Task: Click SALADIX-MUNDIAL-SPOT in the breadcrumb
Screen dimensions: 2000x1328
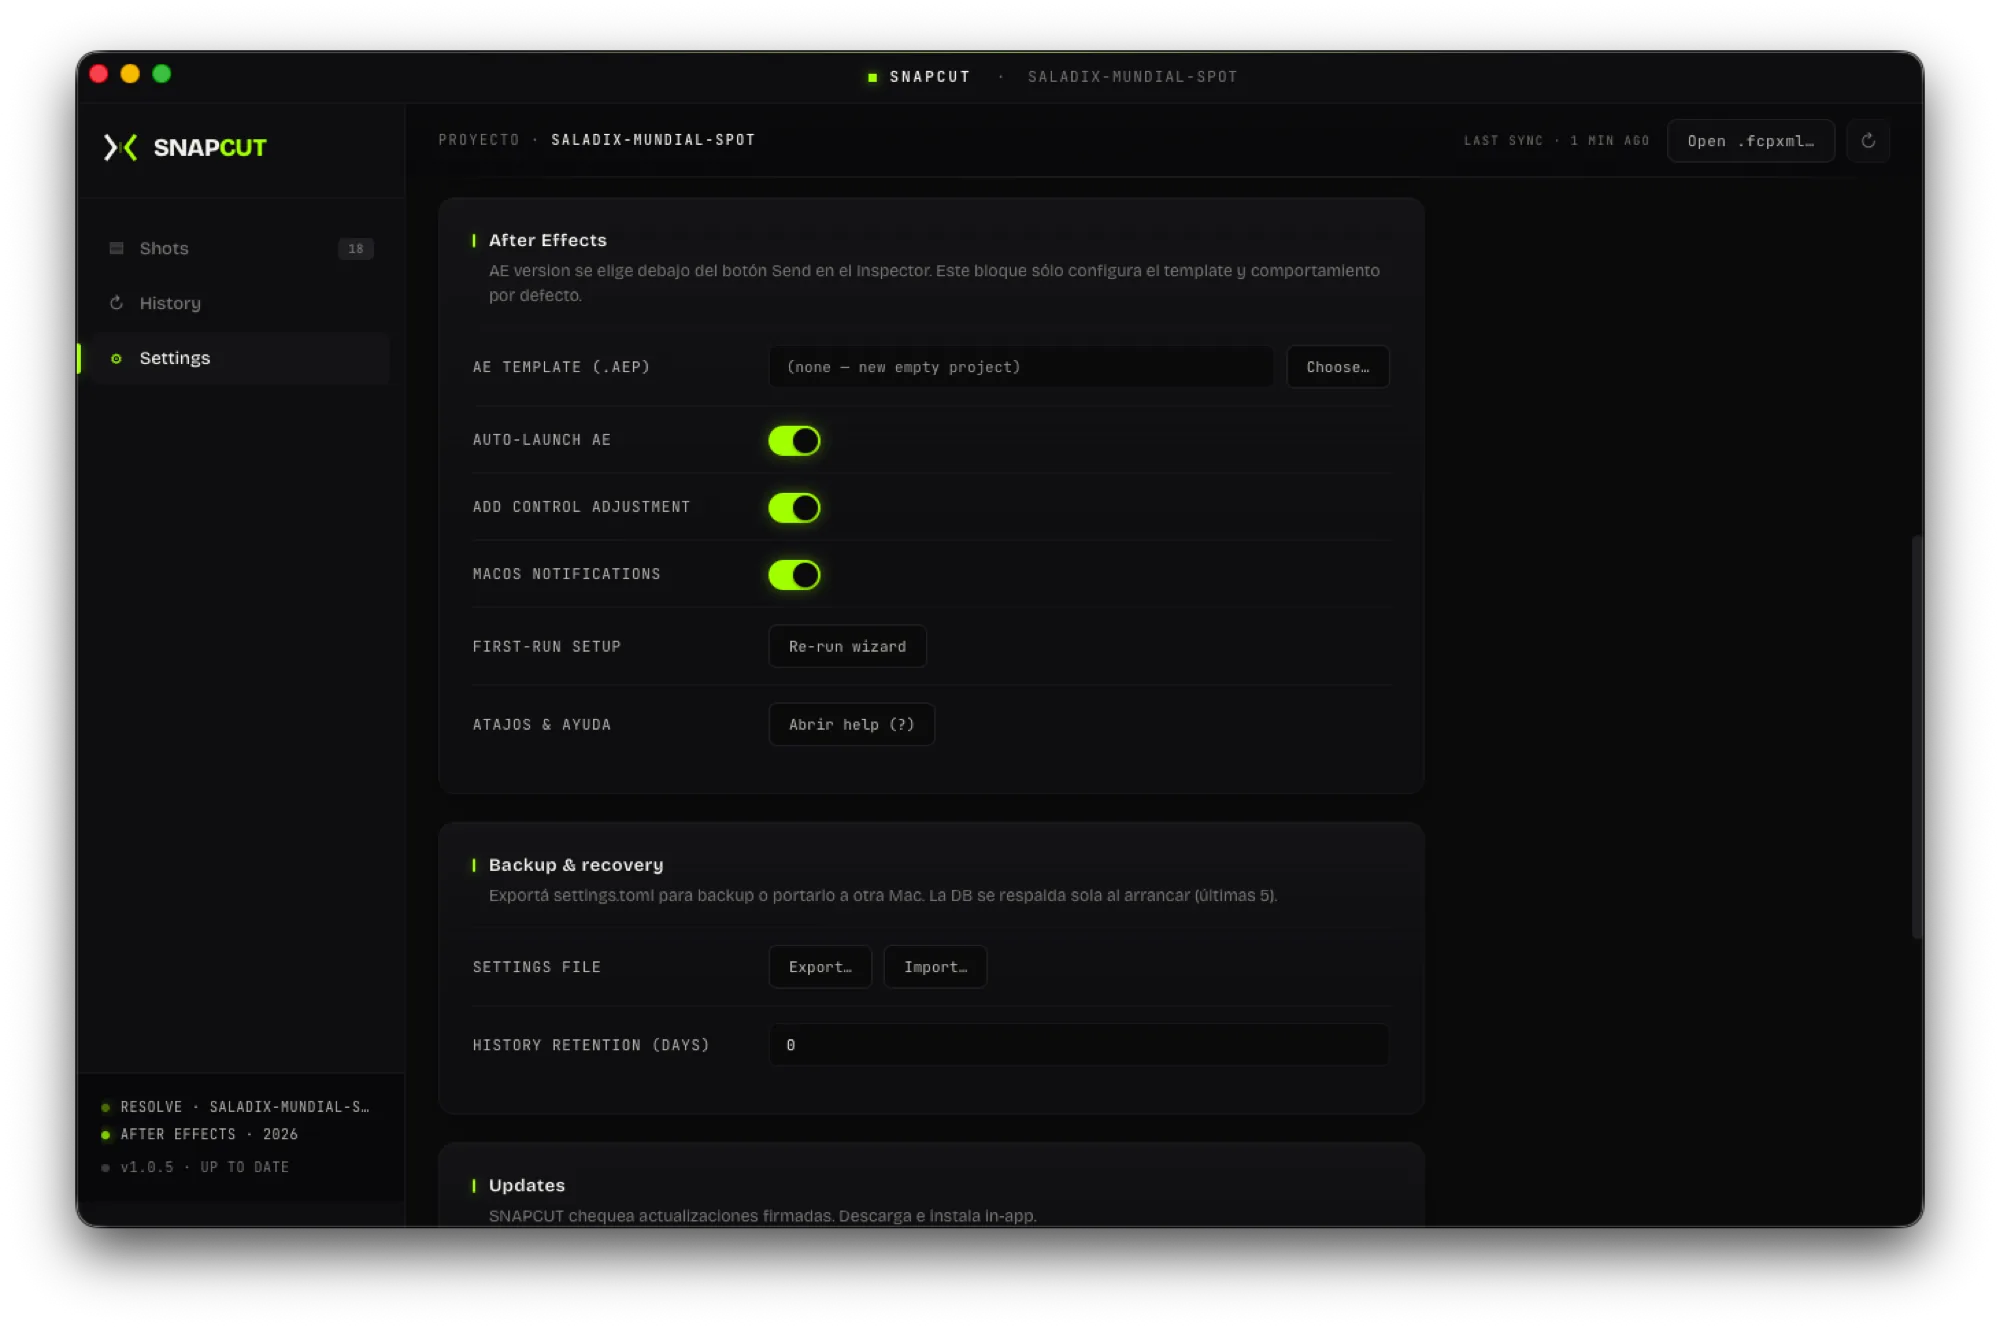Action: point(653,140)
